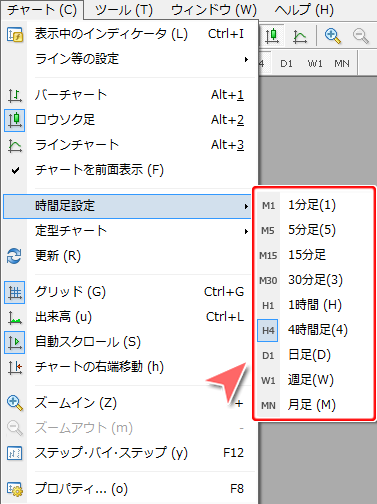The width and height of the screenshot is (377, 504).
Task: Select 月足 (M) timeframe
Action: click(x=312, y=405)
